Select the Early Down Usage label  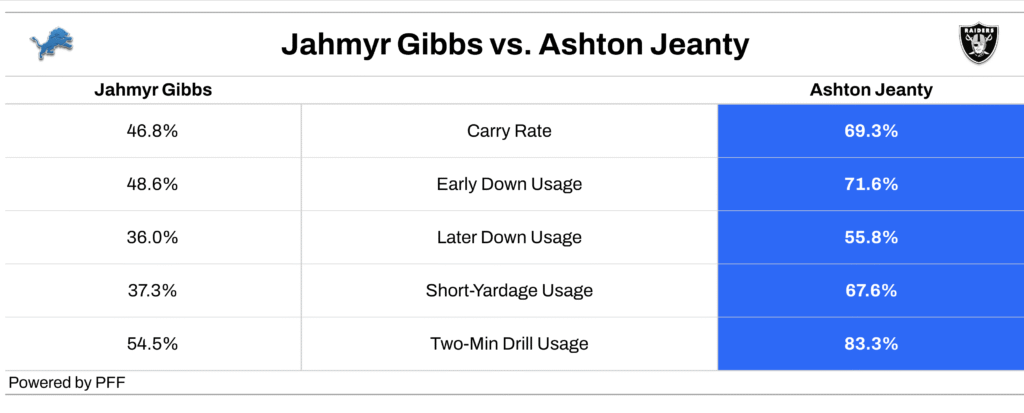pyautogui.click(x=509, y=184)
